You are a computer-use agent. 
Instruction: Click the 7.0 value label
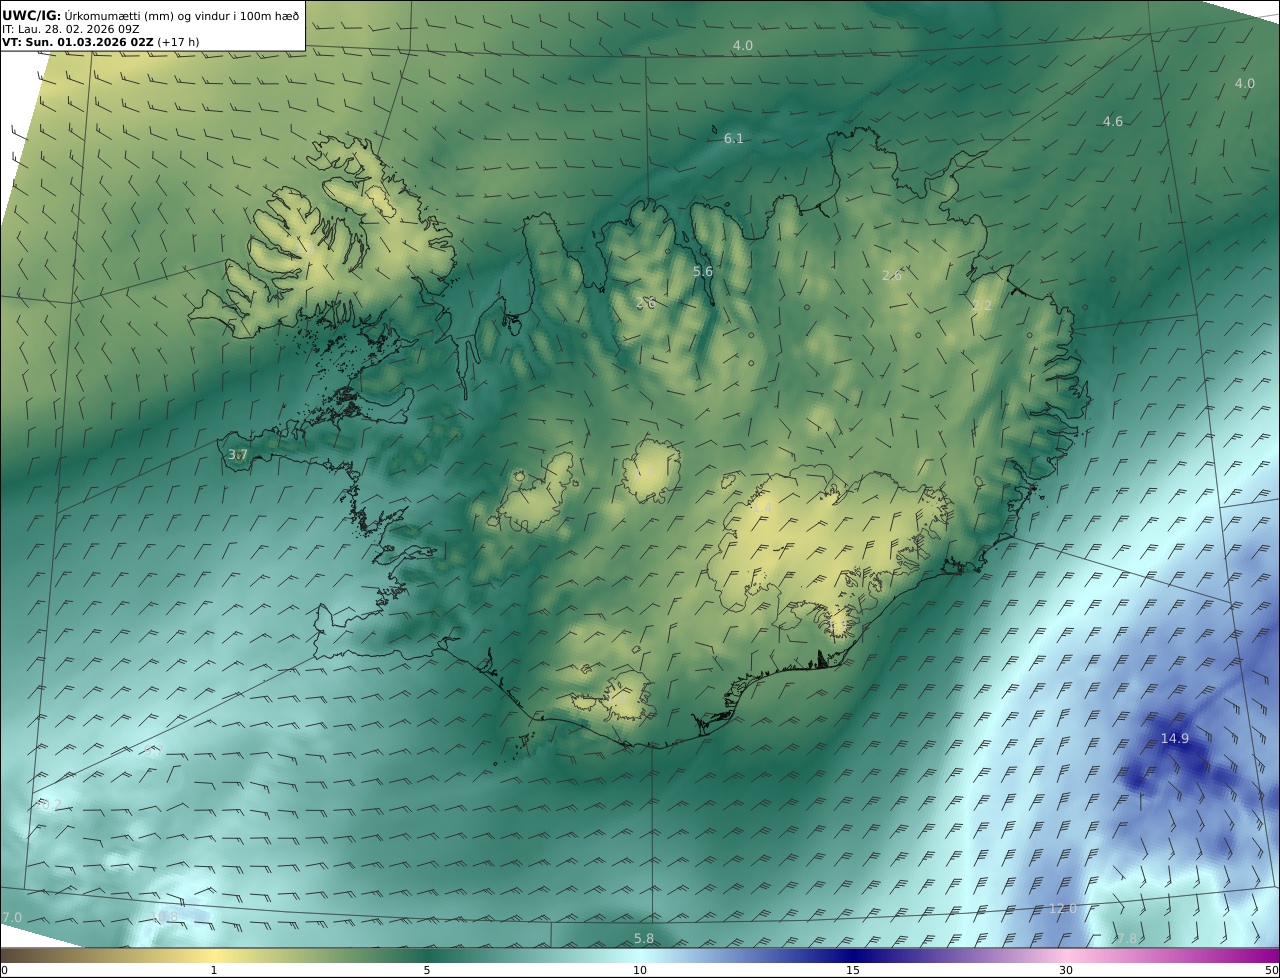click(12, 918)
